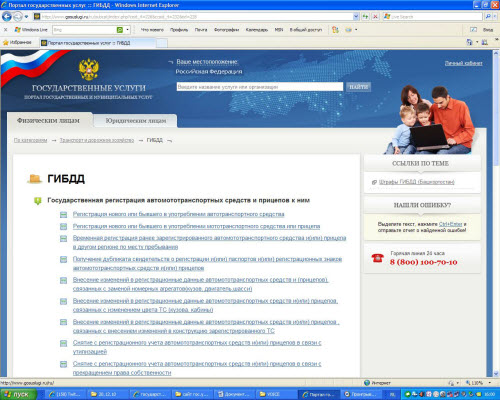Switch to the Юридическим лицам tab
The image size is (500, 400).
click(135, 121)
